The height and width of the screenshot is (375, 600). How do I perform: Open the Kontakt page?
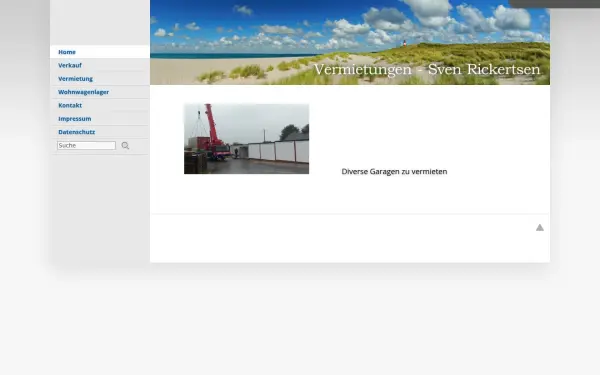click(x=99, y=105)
